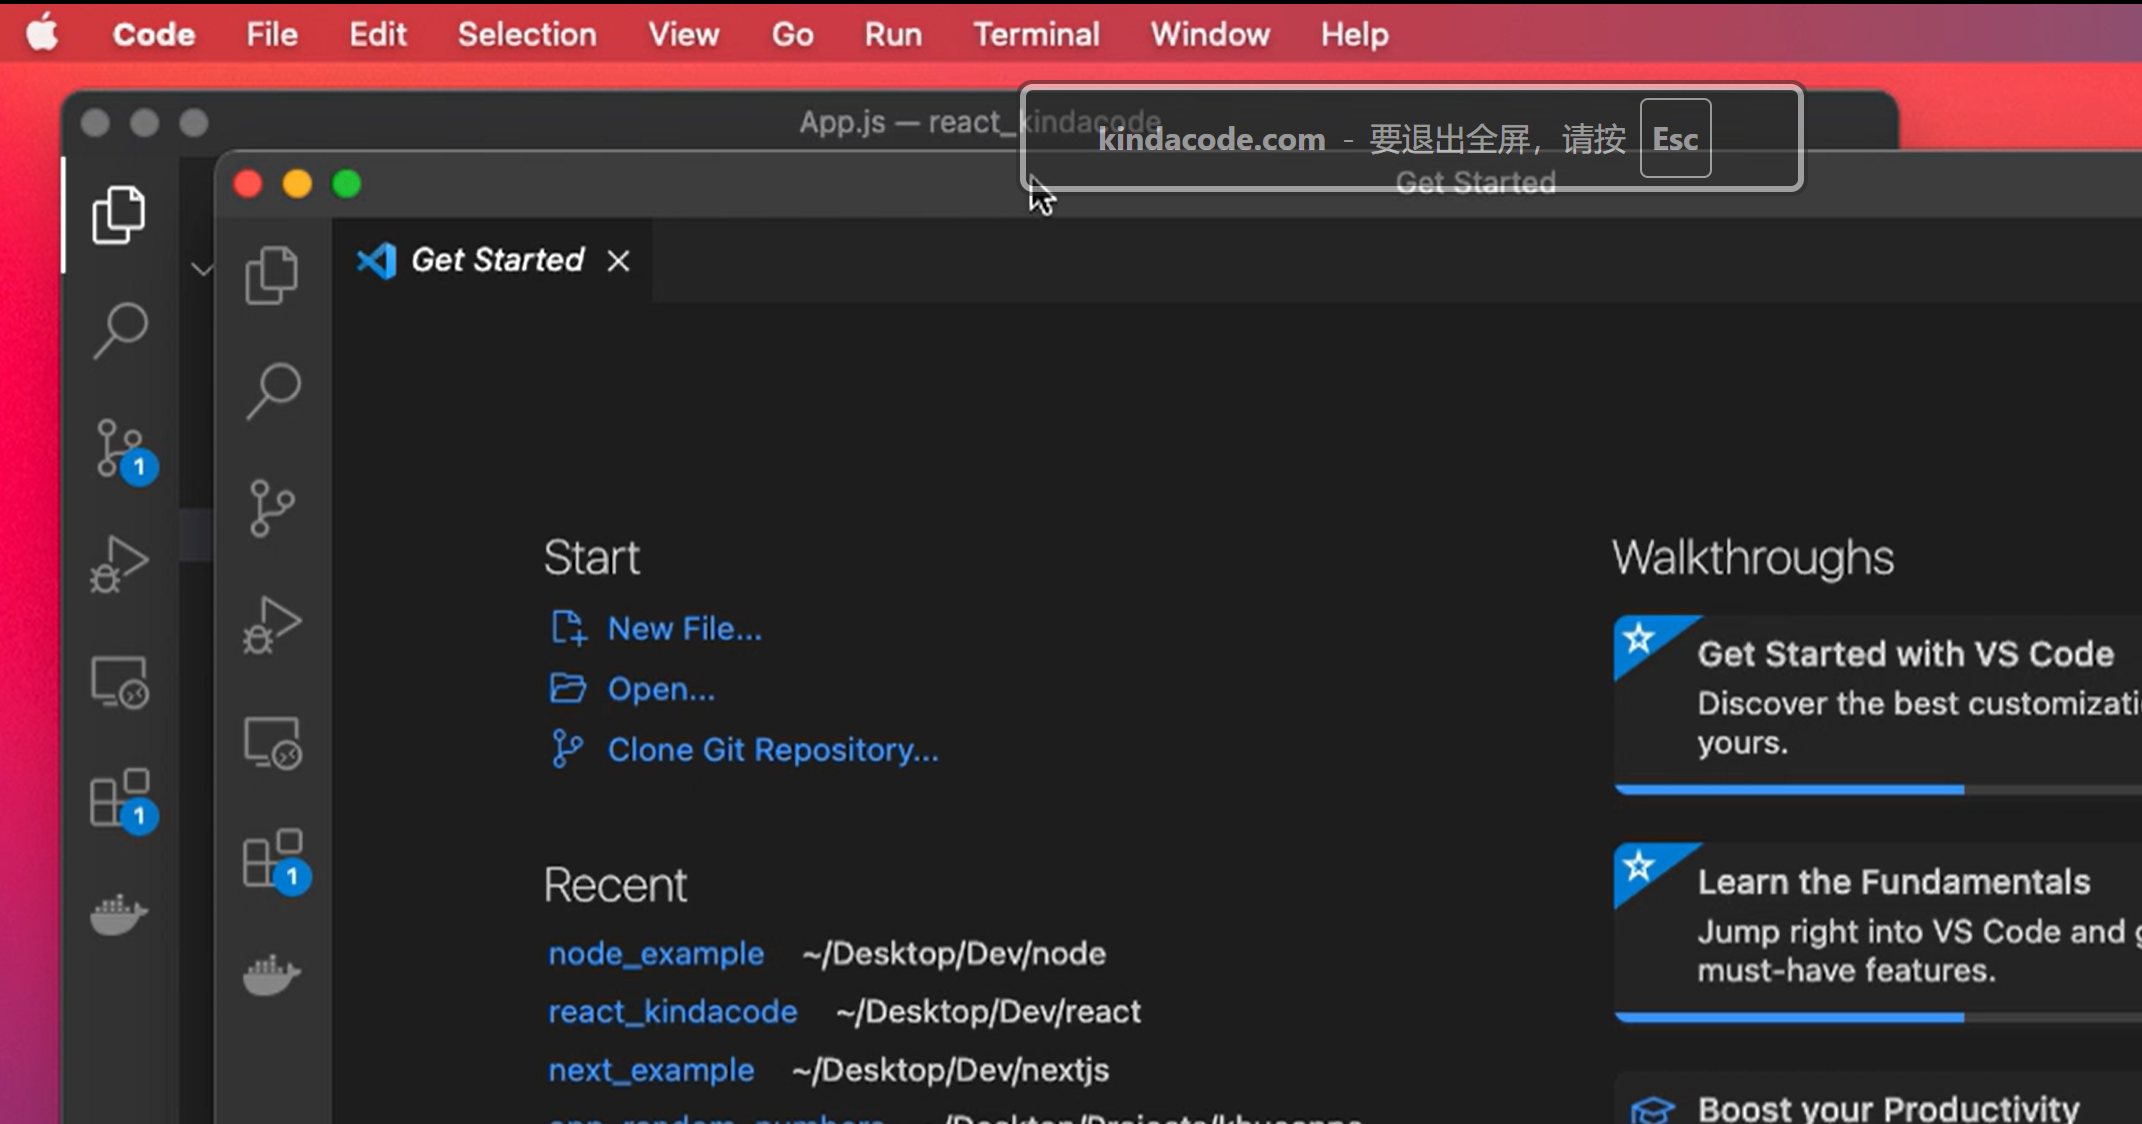Image resolution: width=2142 pixels, height=1124 pixels.
Task: Click the New File... link
Action: 685,628
